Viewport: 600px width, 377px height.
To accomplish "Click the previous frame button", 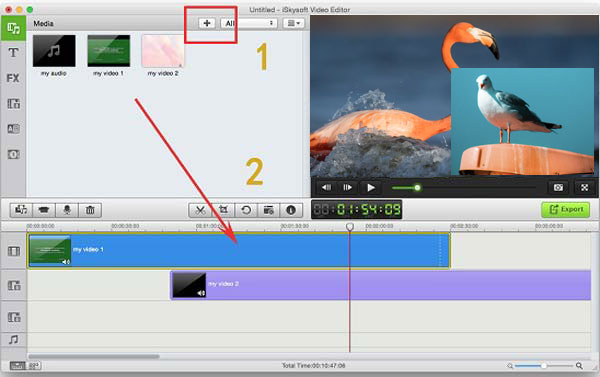I will 326,188.
